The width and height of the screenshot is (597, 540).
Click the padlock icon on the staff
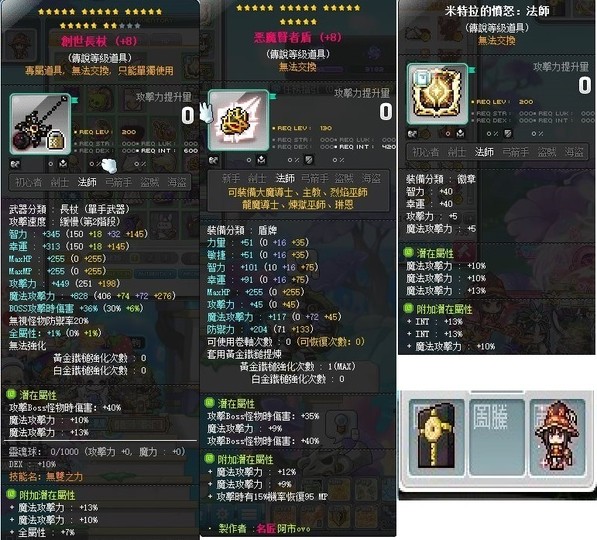click(56, 140)
